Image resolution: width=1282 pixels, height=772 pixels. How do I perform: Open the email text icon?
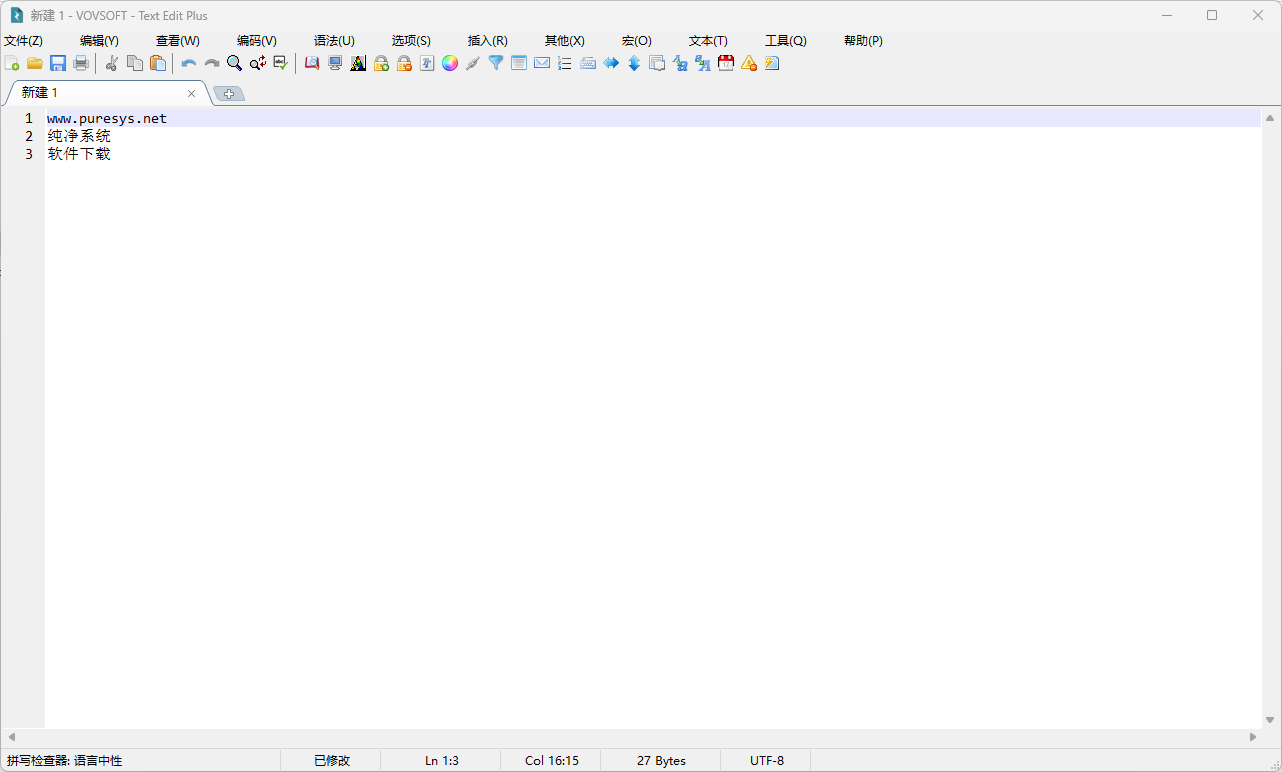click(541, 63)
